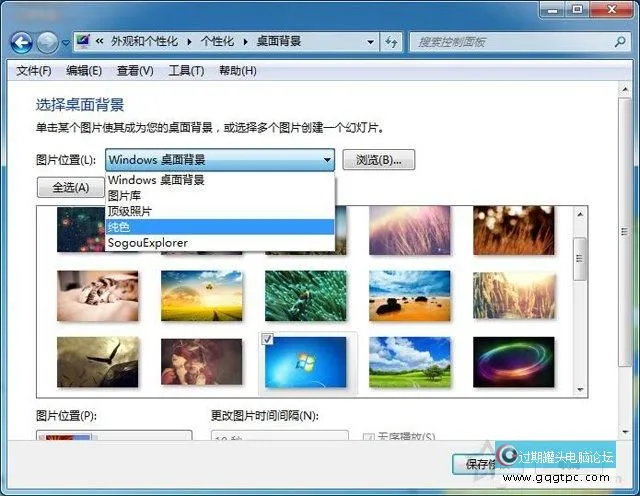
Task: Click 个性化 breadcrumb
Action: point(217,41)
